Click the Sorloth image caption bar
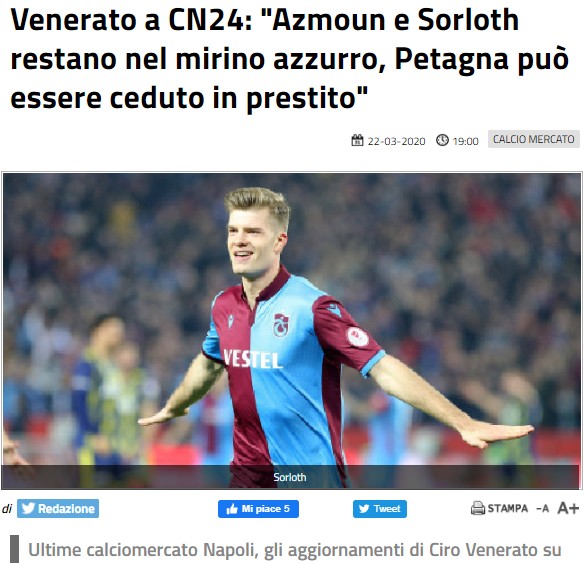The width and height of the screenshot is (585, 563). click(x=292, y=477)
